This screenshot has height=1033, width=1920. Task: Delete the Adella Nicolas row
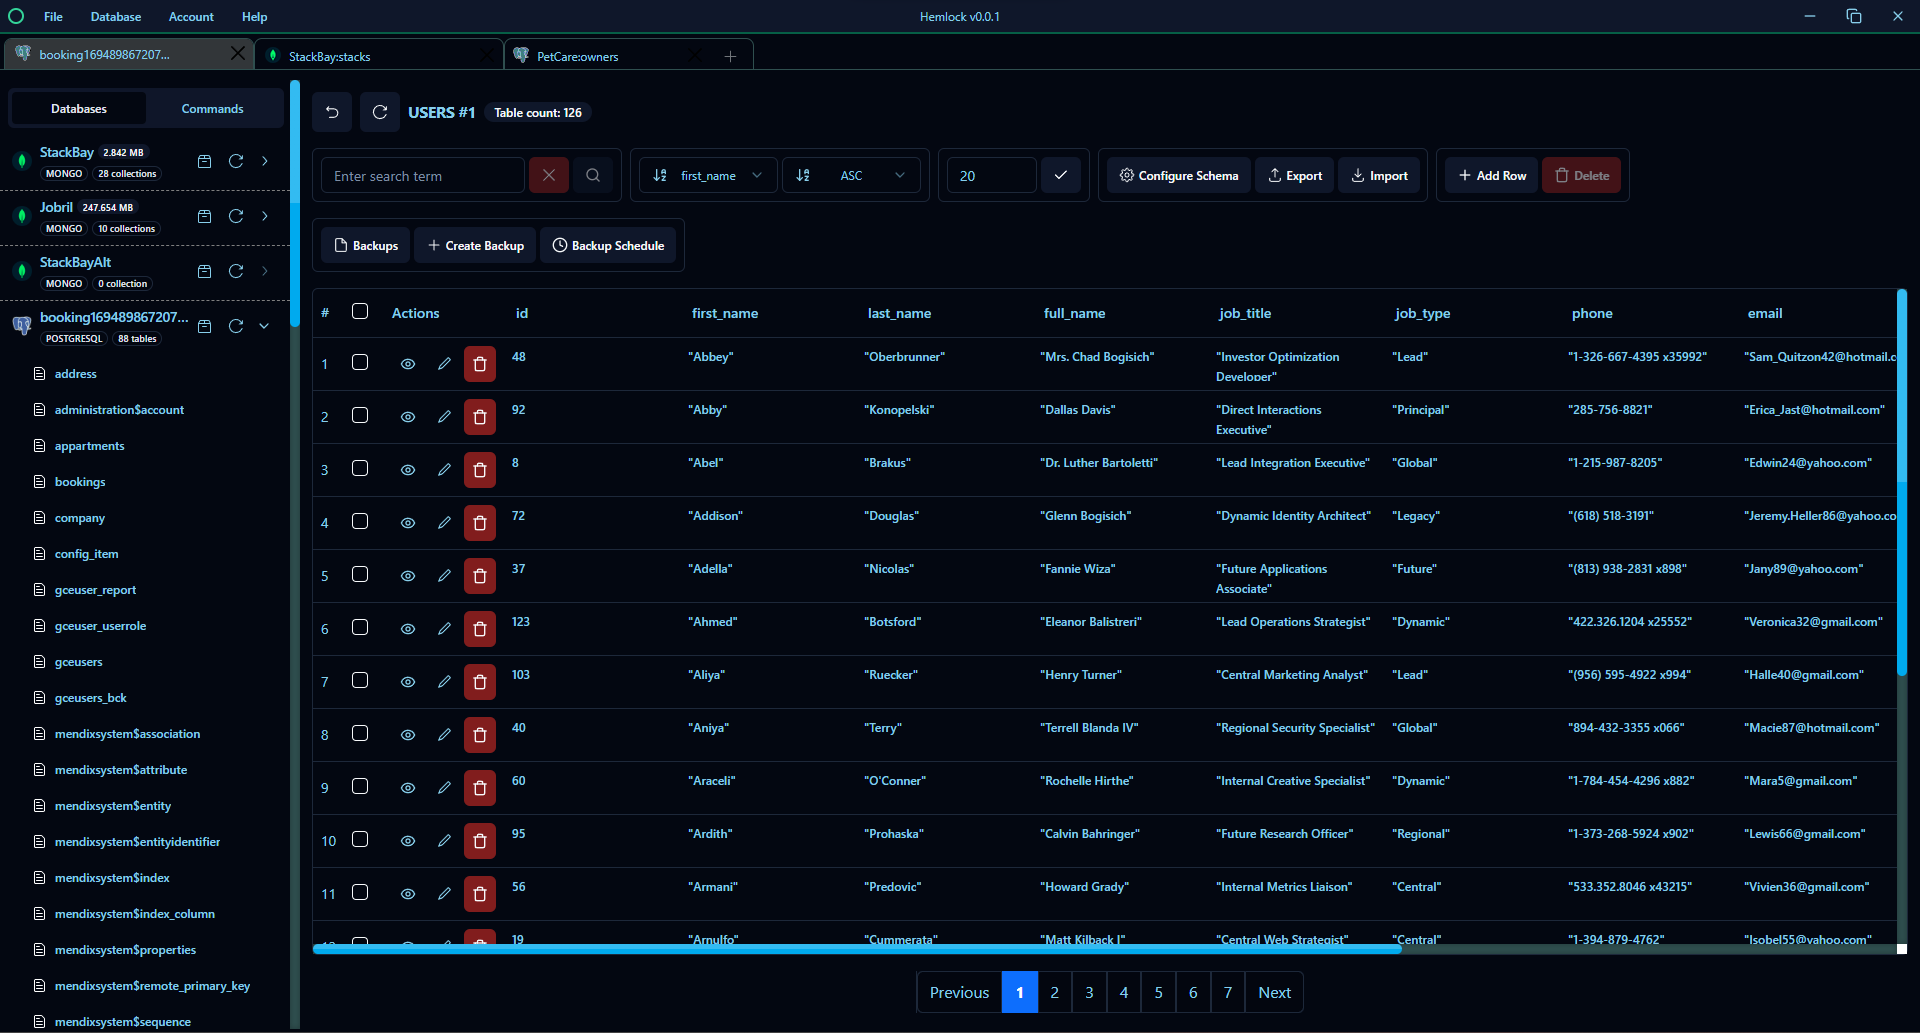pyautogui.click(x=480, y=576)
